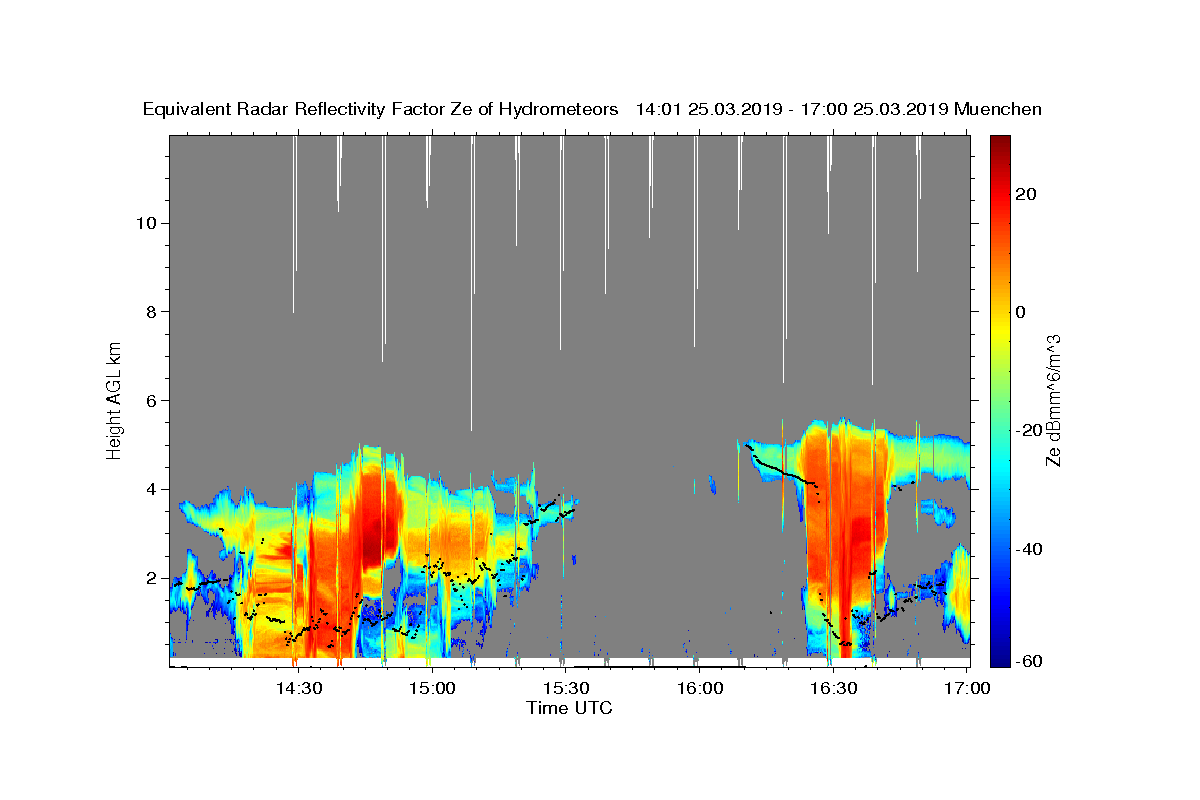The width and height of the screenshot is (1200, 800).
Task: Click the dark red top of the colorbar
Action: pos(1000,145)
